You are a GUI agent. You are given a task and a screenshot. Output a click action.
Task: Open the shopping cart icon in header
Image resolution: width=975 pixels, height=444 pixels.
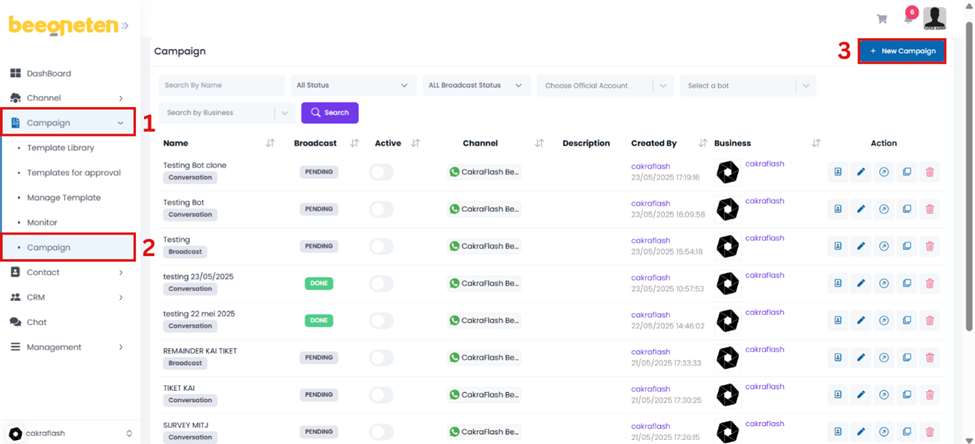coord(881,19)
